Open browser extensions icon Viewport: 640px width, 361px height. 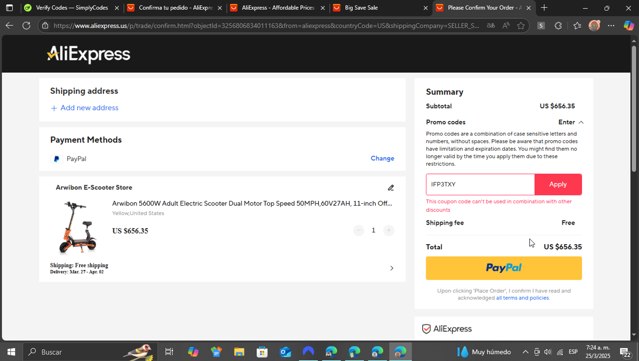[558, 26]
